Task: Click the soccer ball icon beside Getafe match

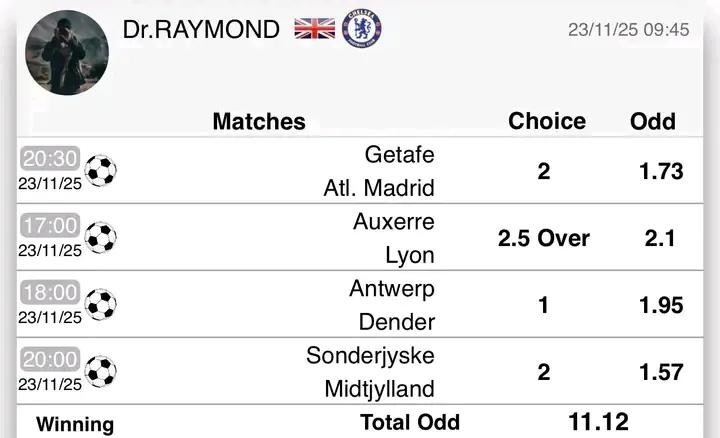Action: click(100, 171)
